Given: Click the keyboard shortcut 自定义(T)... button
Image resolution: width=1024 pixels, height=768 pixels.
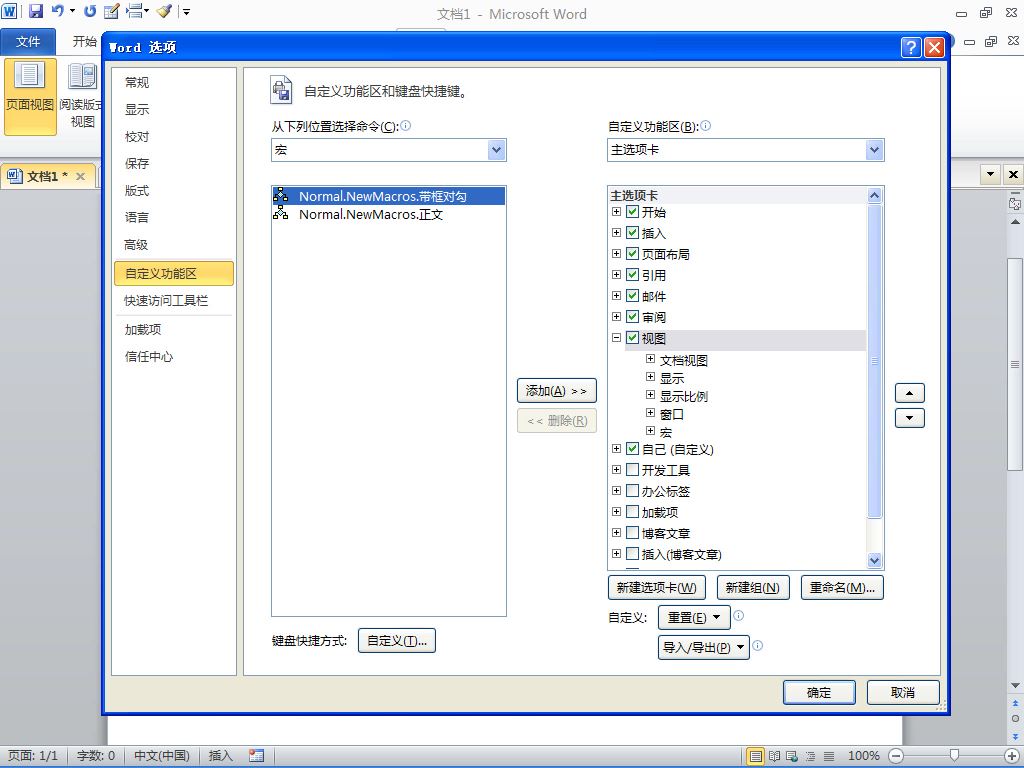Looking at the screenshot, I should tap(396, 641).
